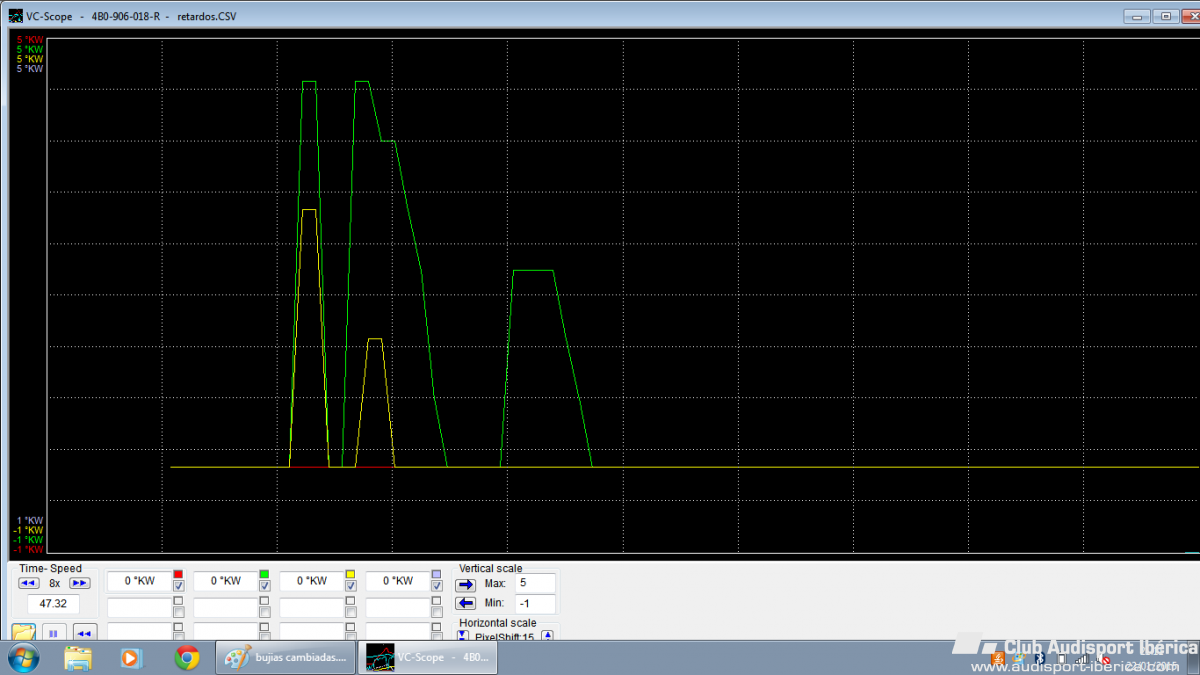
Task: Click the red channel 0 °KW value box
Action: pos(139,581)
